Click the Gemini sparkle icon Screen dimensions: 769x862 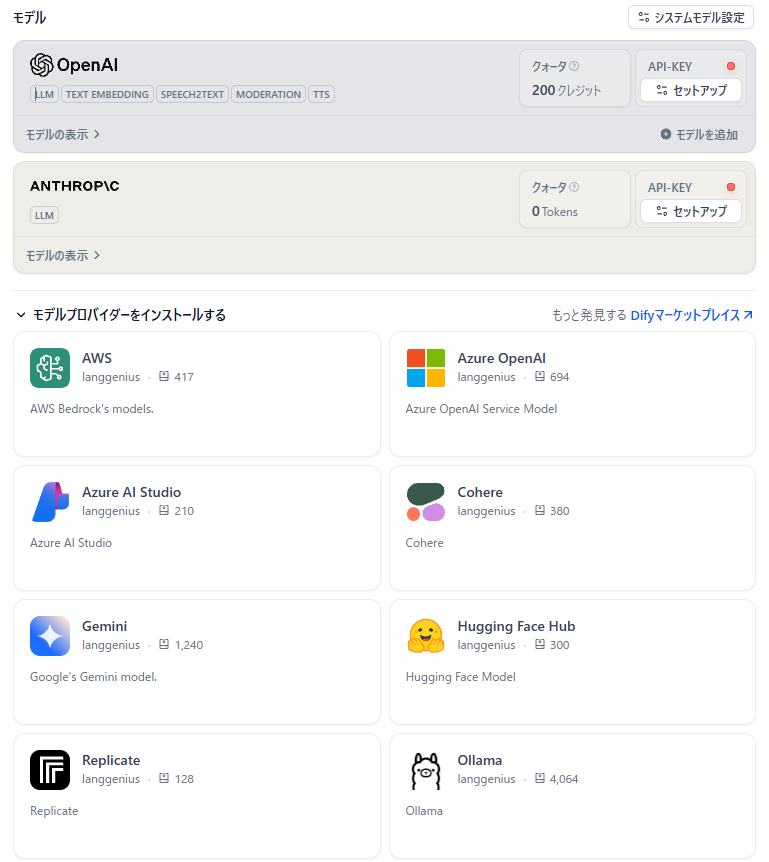50,636
